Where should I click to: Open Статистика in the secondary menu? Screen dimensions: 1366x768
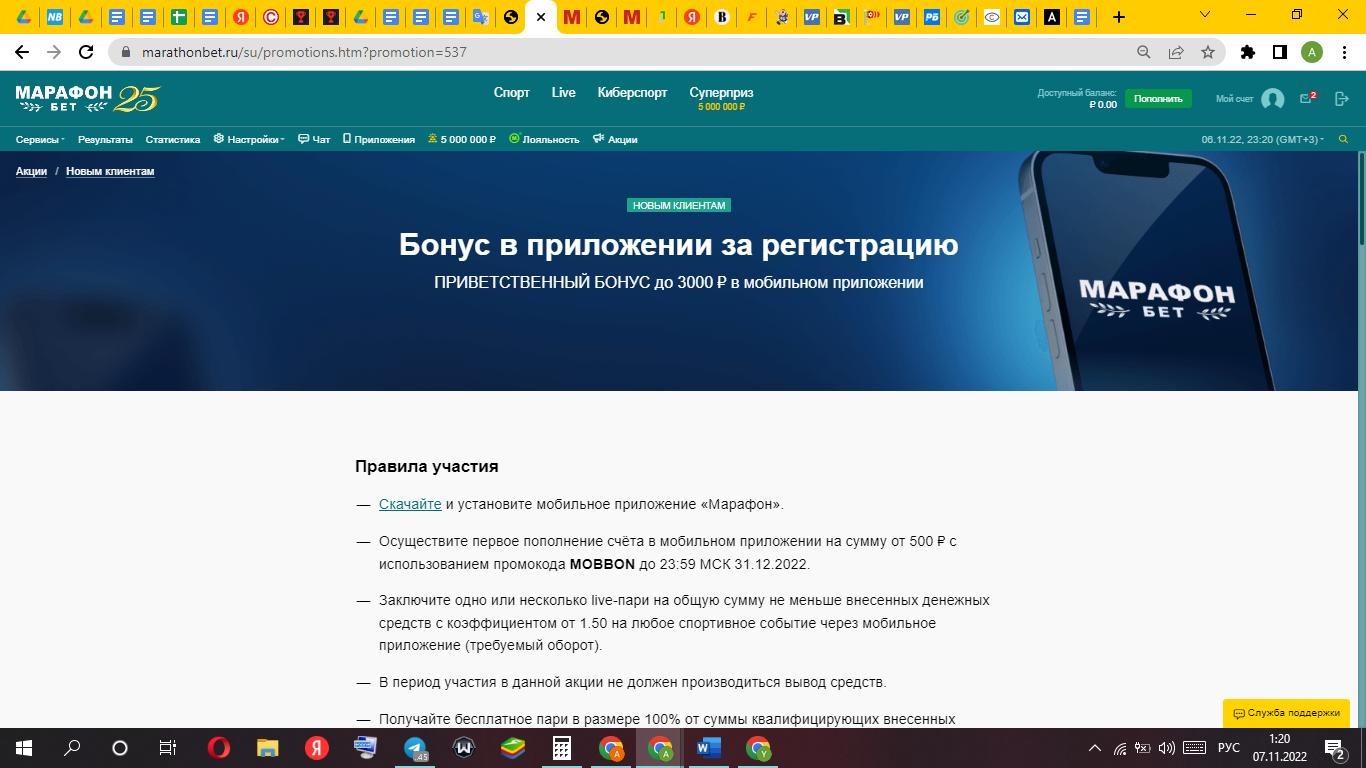(x=173, y=140)
